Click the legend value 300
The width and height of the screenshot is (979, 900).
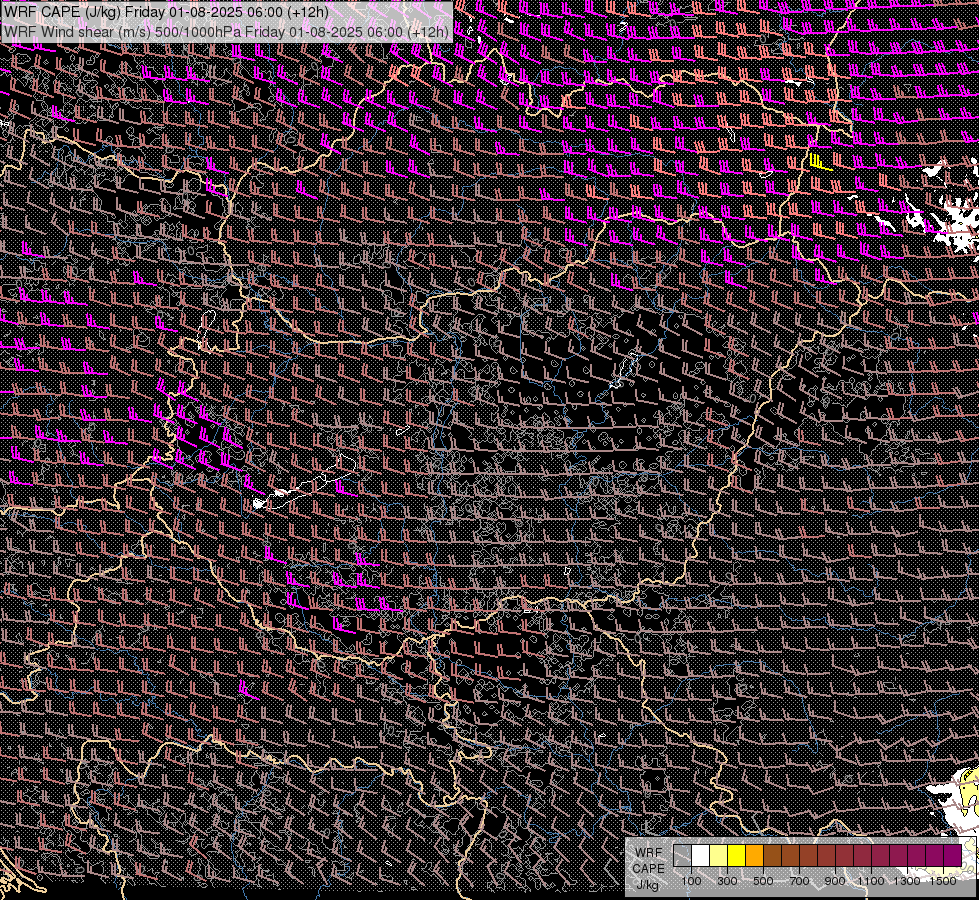727,881
